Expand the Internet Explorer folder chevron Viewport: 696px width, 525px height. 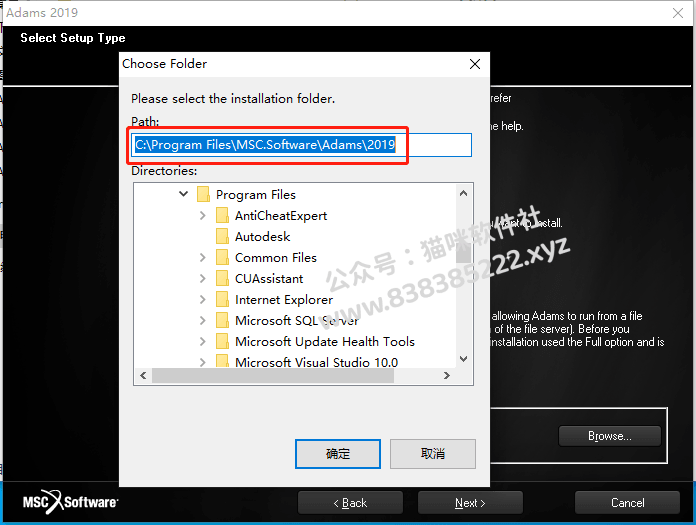click(x=202, y=300)
